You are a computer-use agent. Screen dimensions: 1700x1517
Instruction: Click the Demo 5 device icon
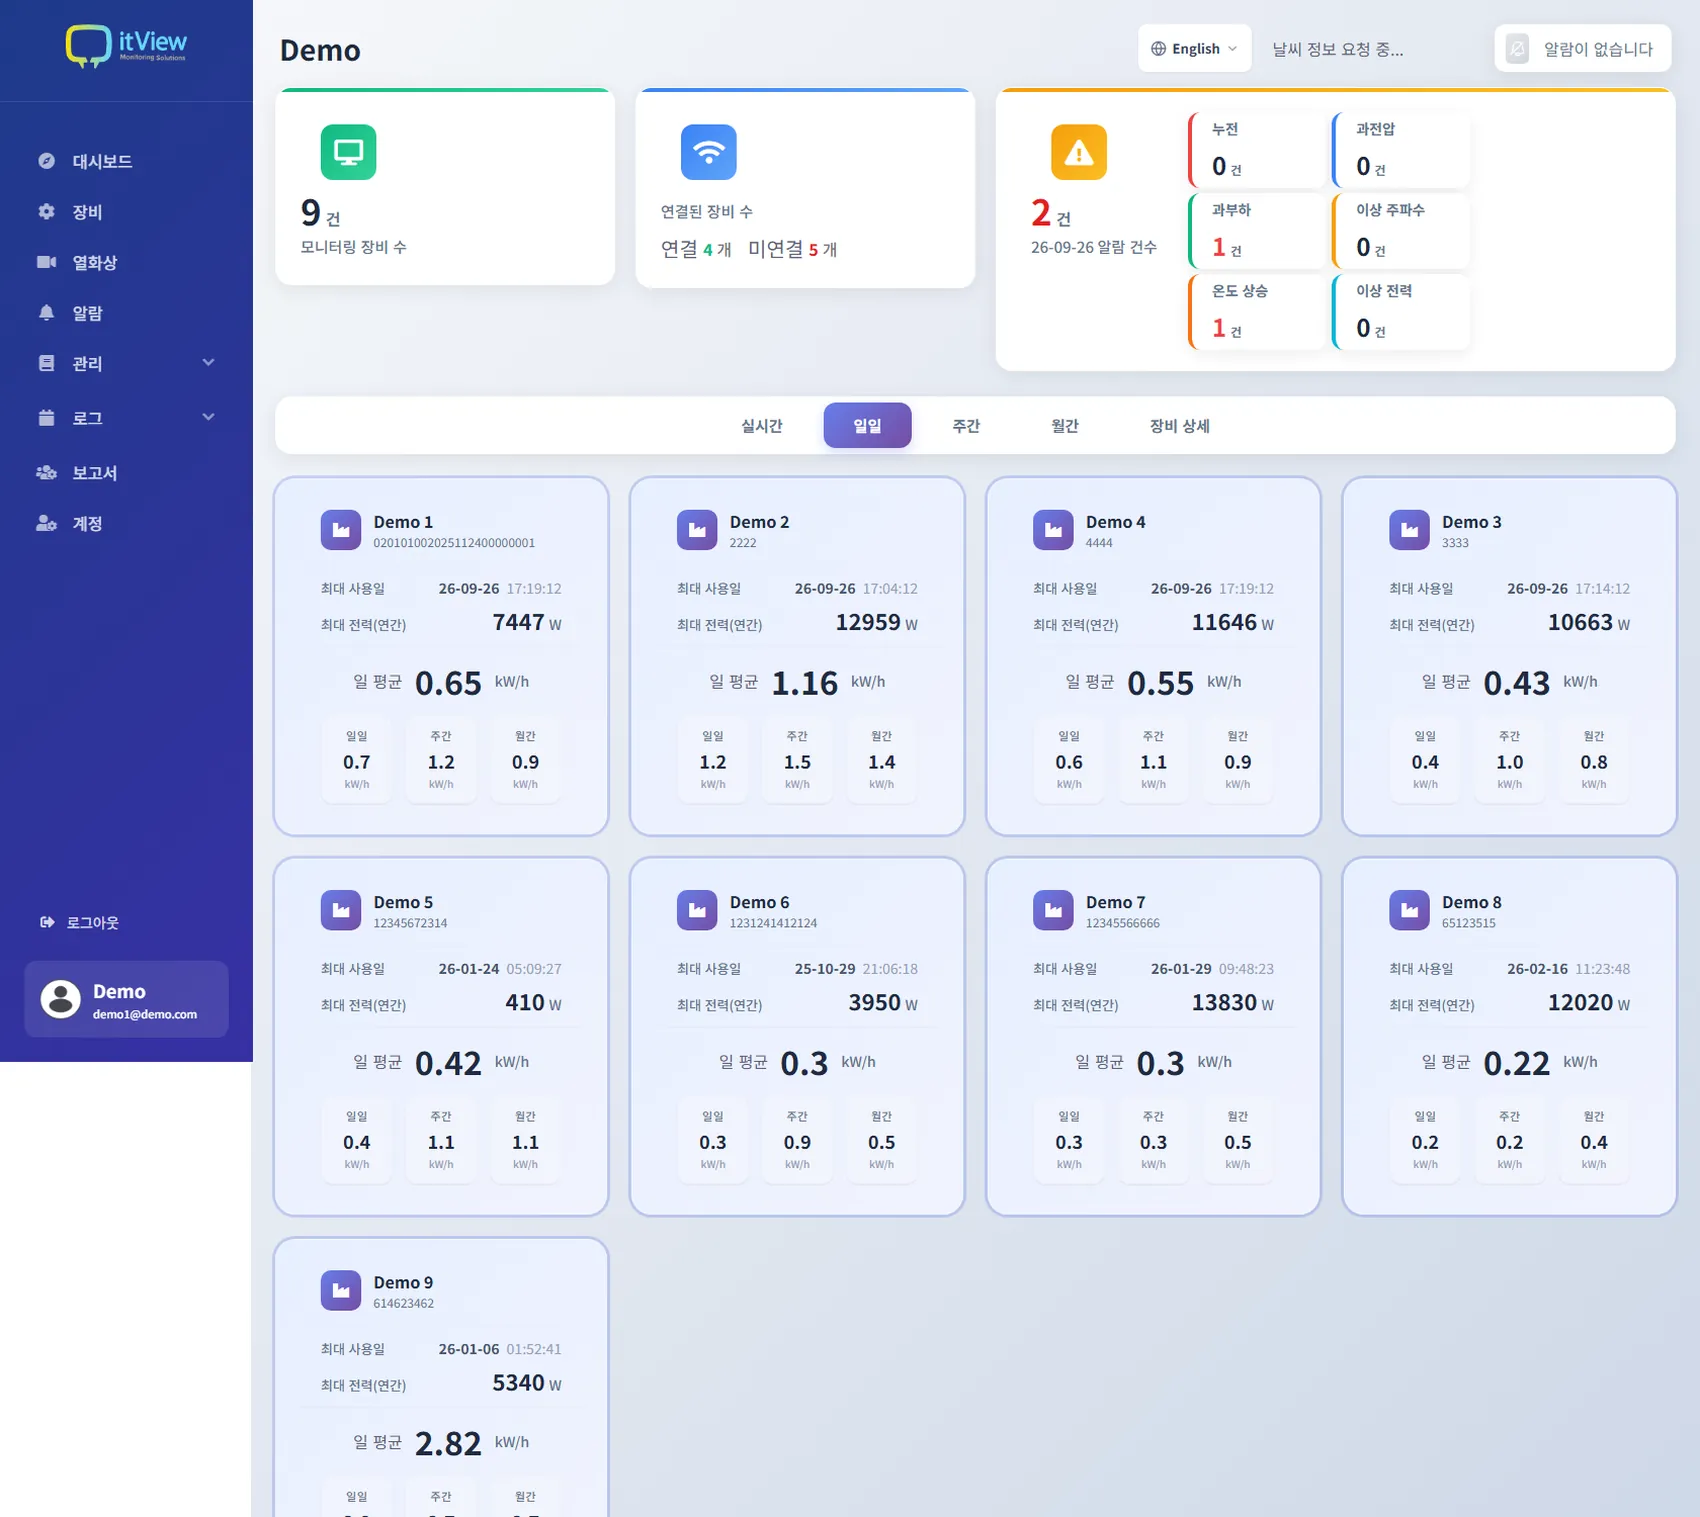pos(340,910)
